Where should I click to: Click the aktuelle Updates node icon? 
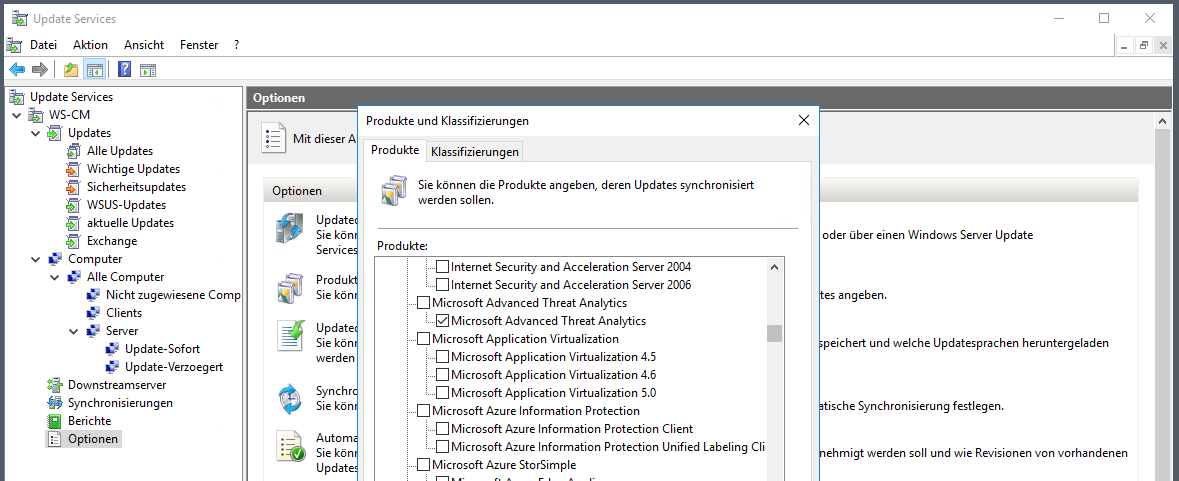73,223
